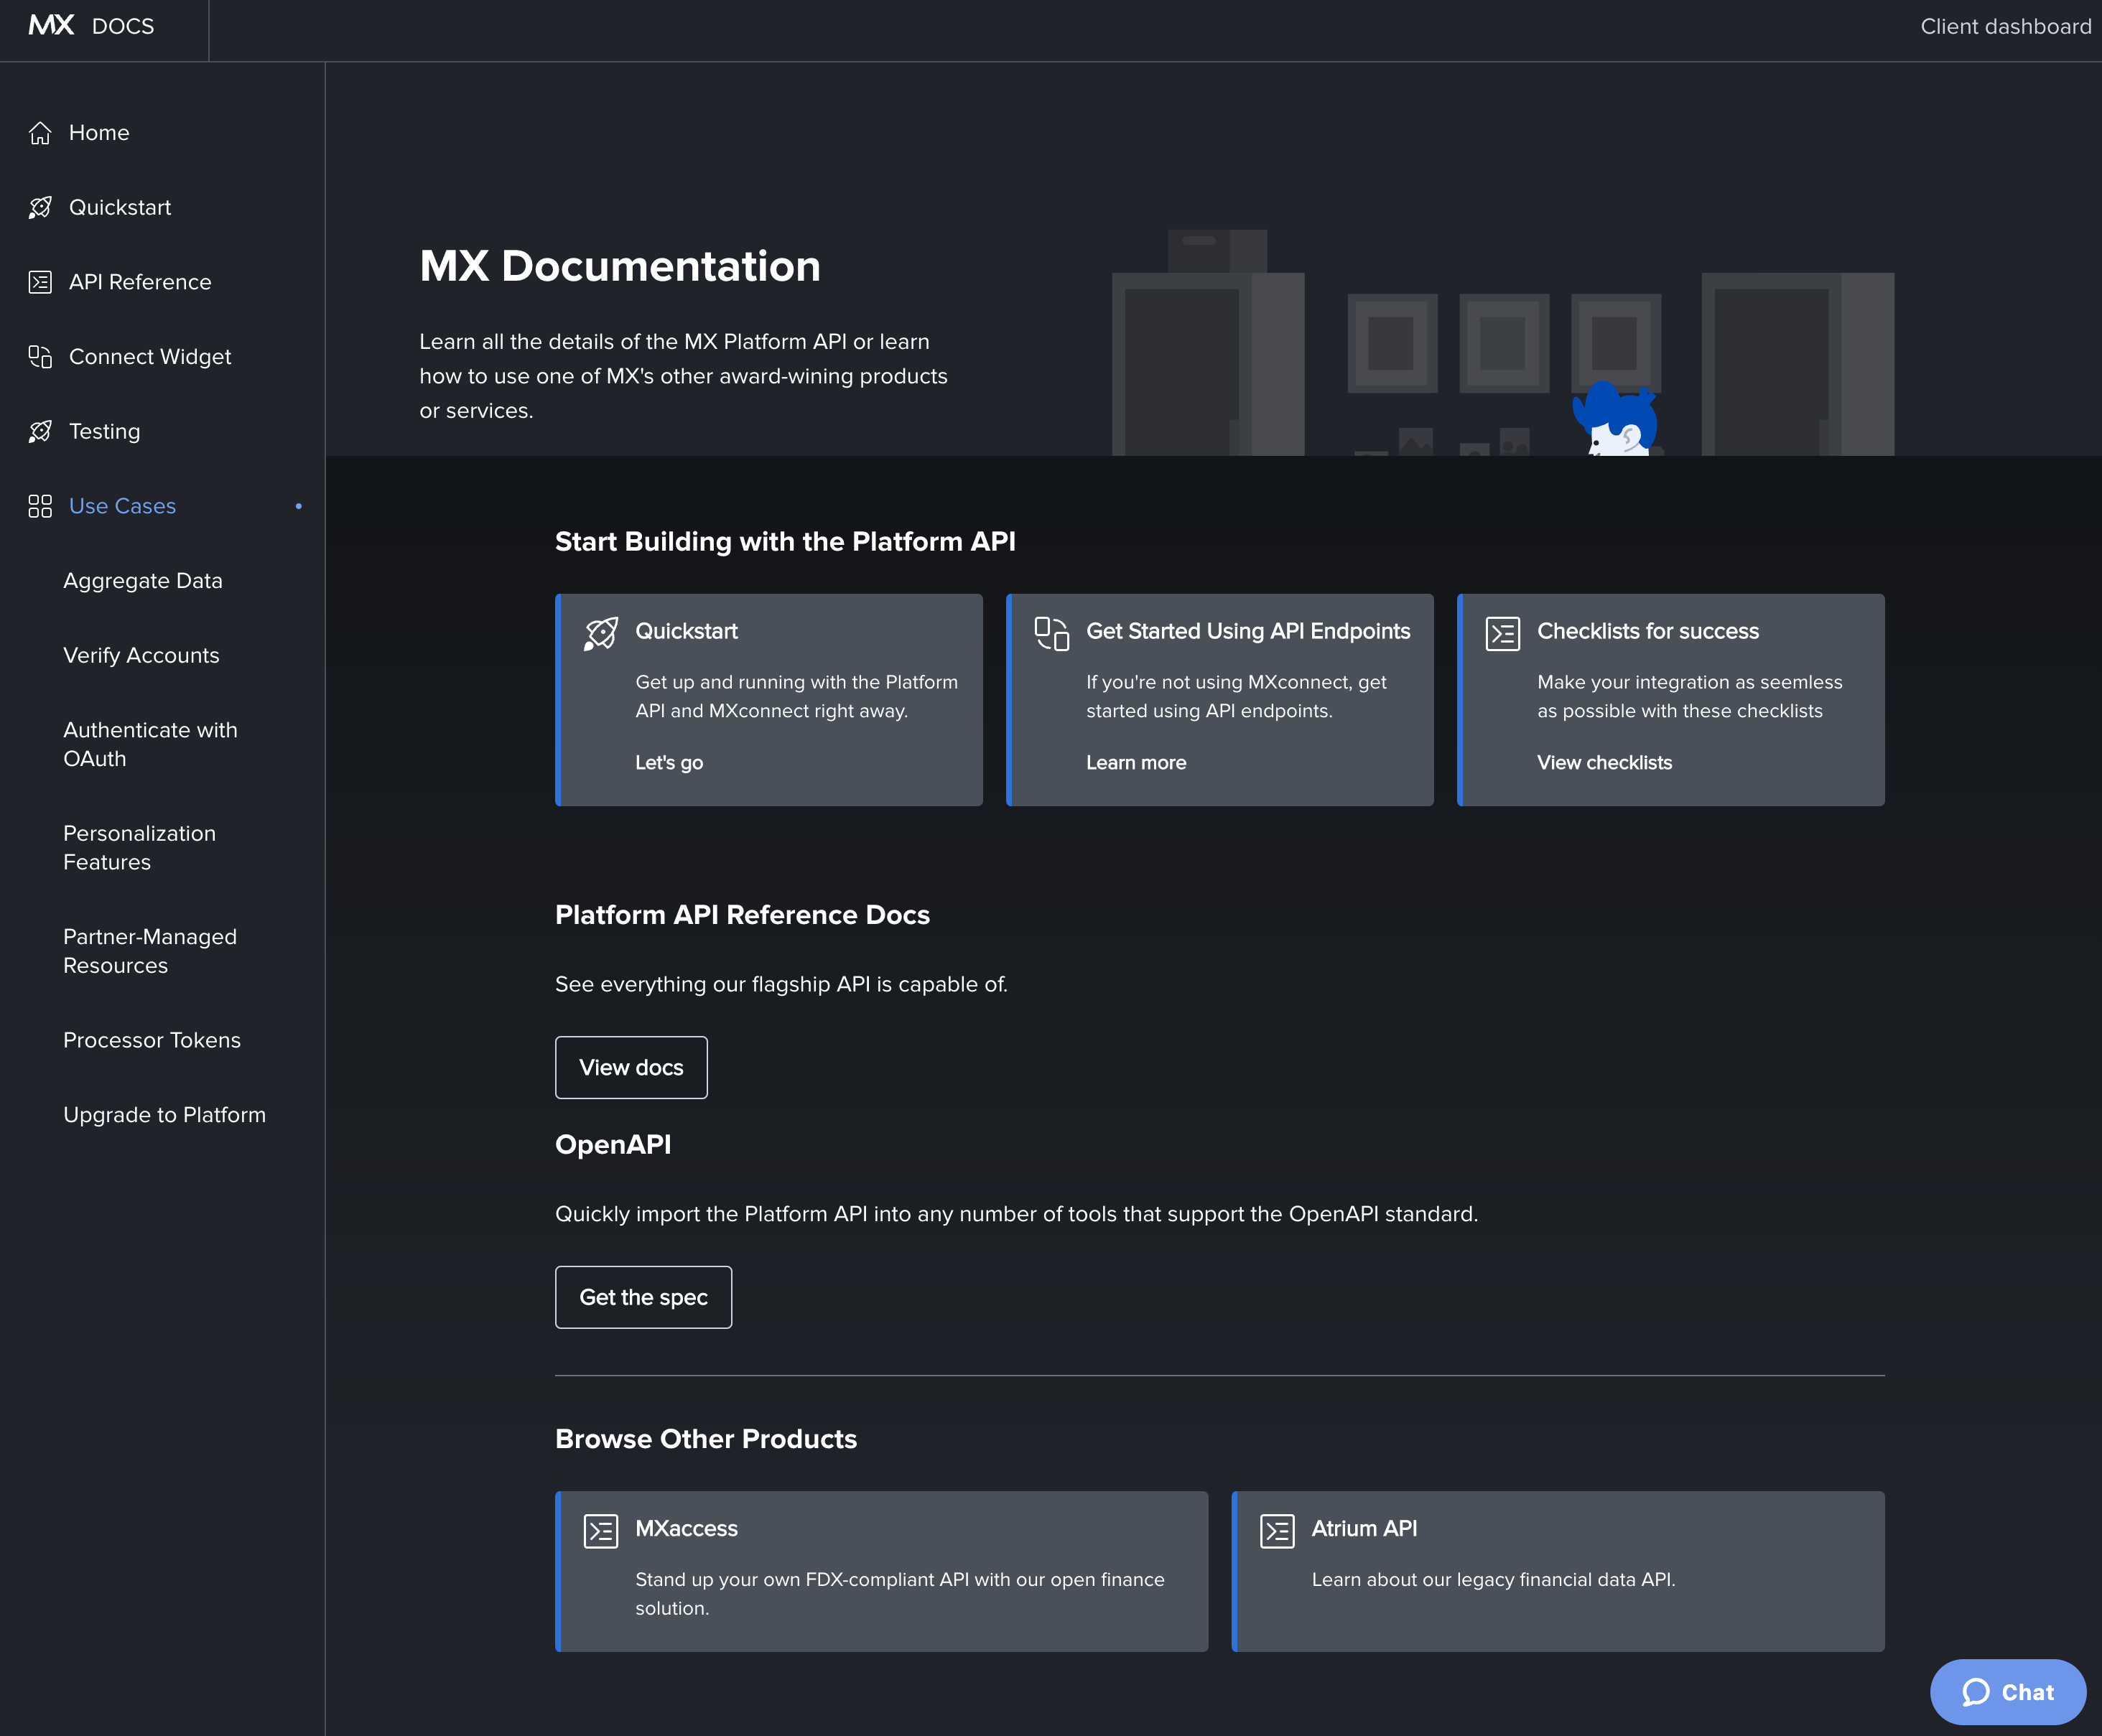The image size is (2102, 1736).
Task: Open Authenticate with OAuth use case
Action: pyautogui.click(x=150, y=744)
